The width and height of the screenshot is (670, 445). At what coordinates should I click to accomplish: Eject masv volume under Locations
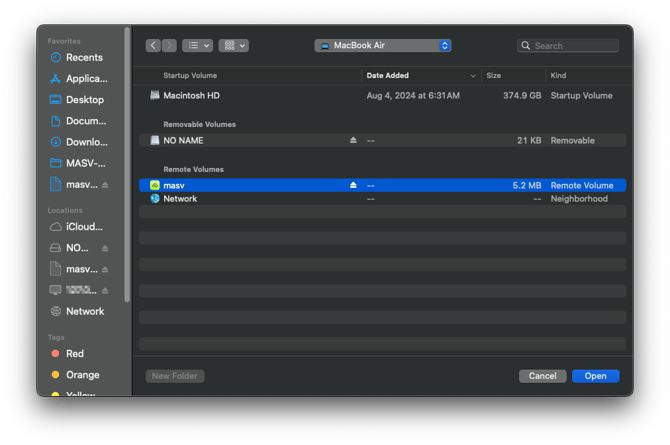105,270
